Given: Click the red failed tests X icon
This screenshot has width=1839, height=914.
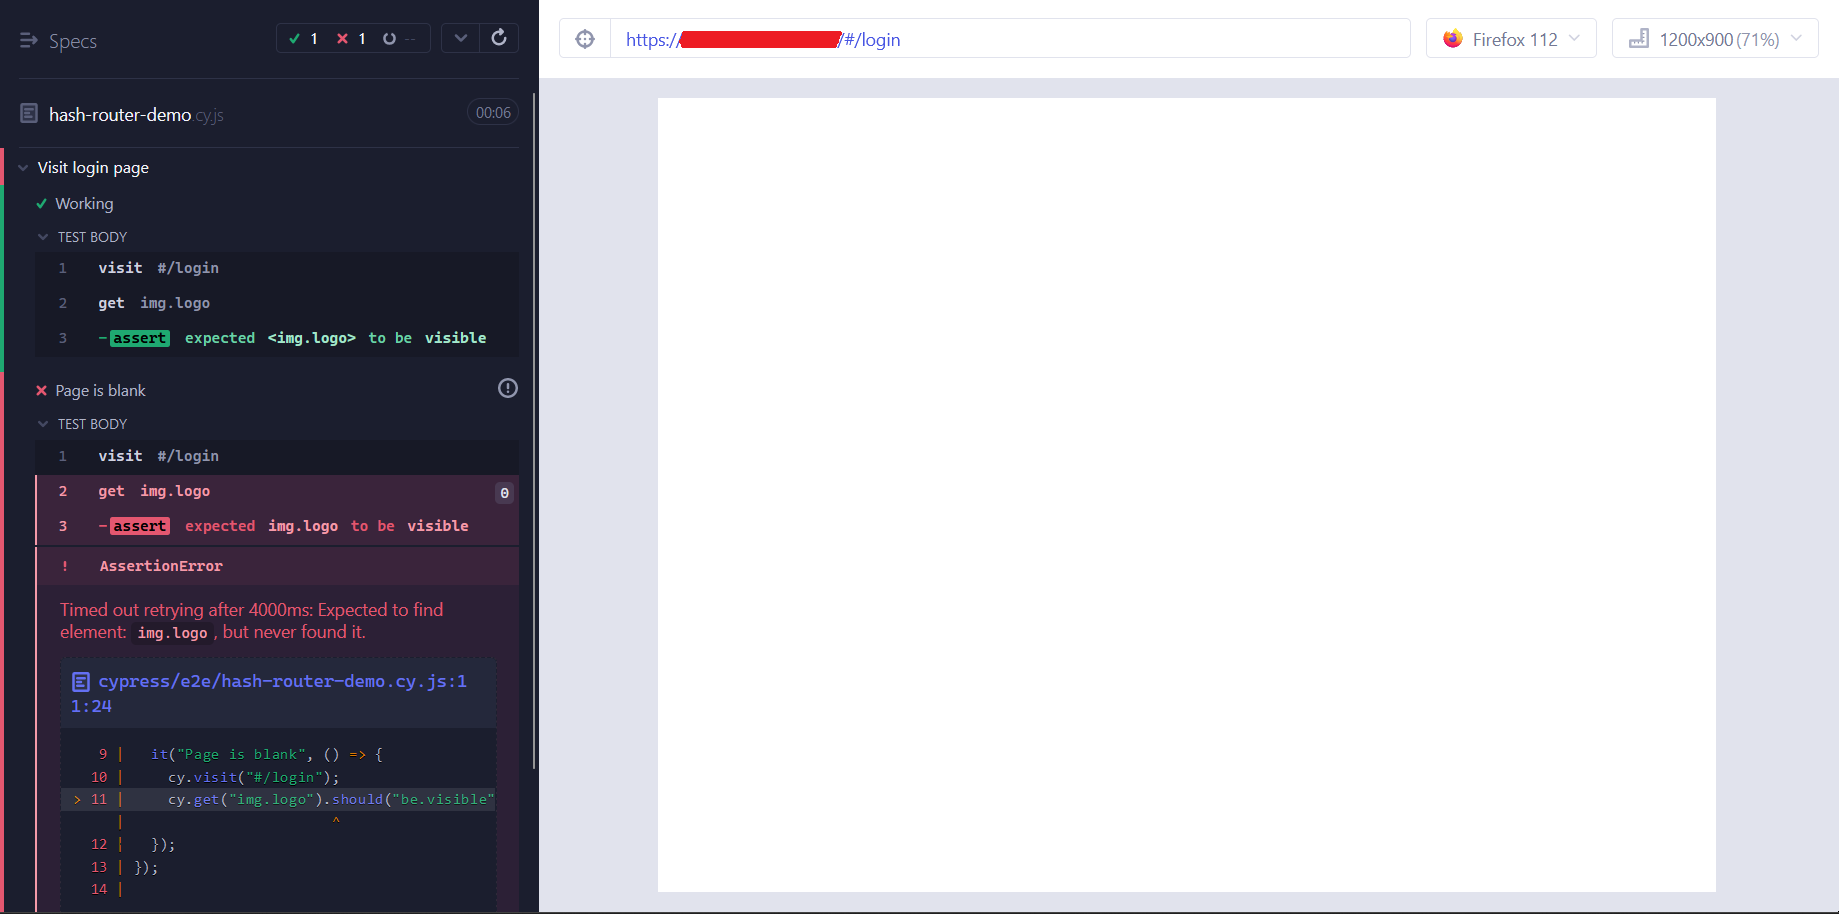Looking at the screenshot, I should (x=343, y=38).
